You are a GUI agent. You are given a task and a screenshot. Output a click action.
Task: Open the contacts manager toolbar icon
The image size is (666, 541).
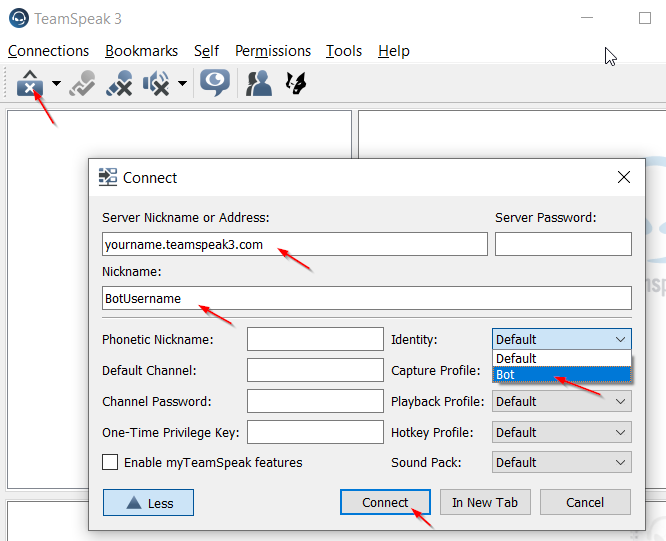[259, 83]
